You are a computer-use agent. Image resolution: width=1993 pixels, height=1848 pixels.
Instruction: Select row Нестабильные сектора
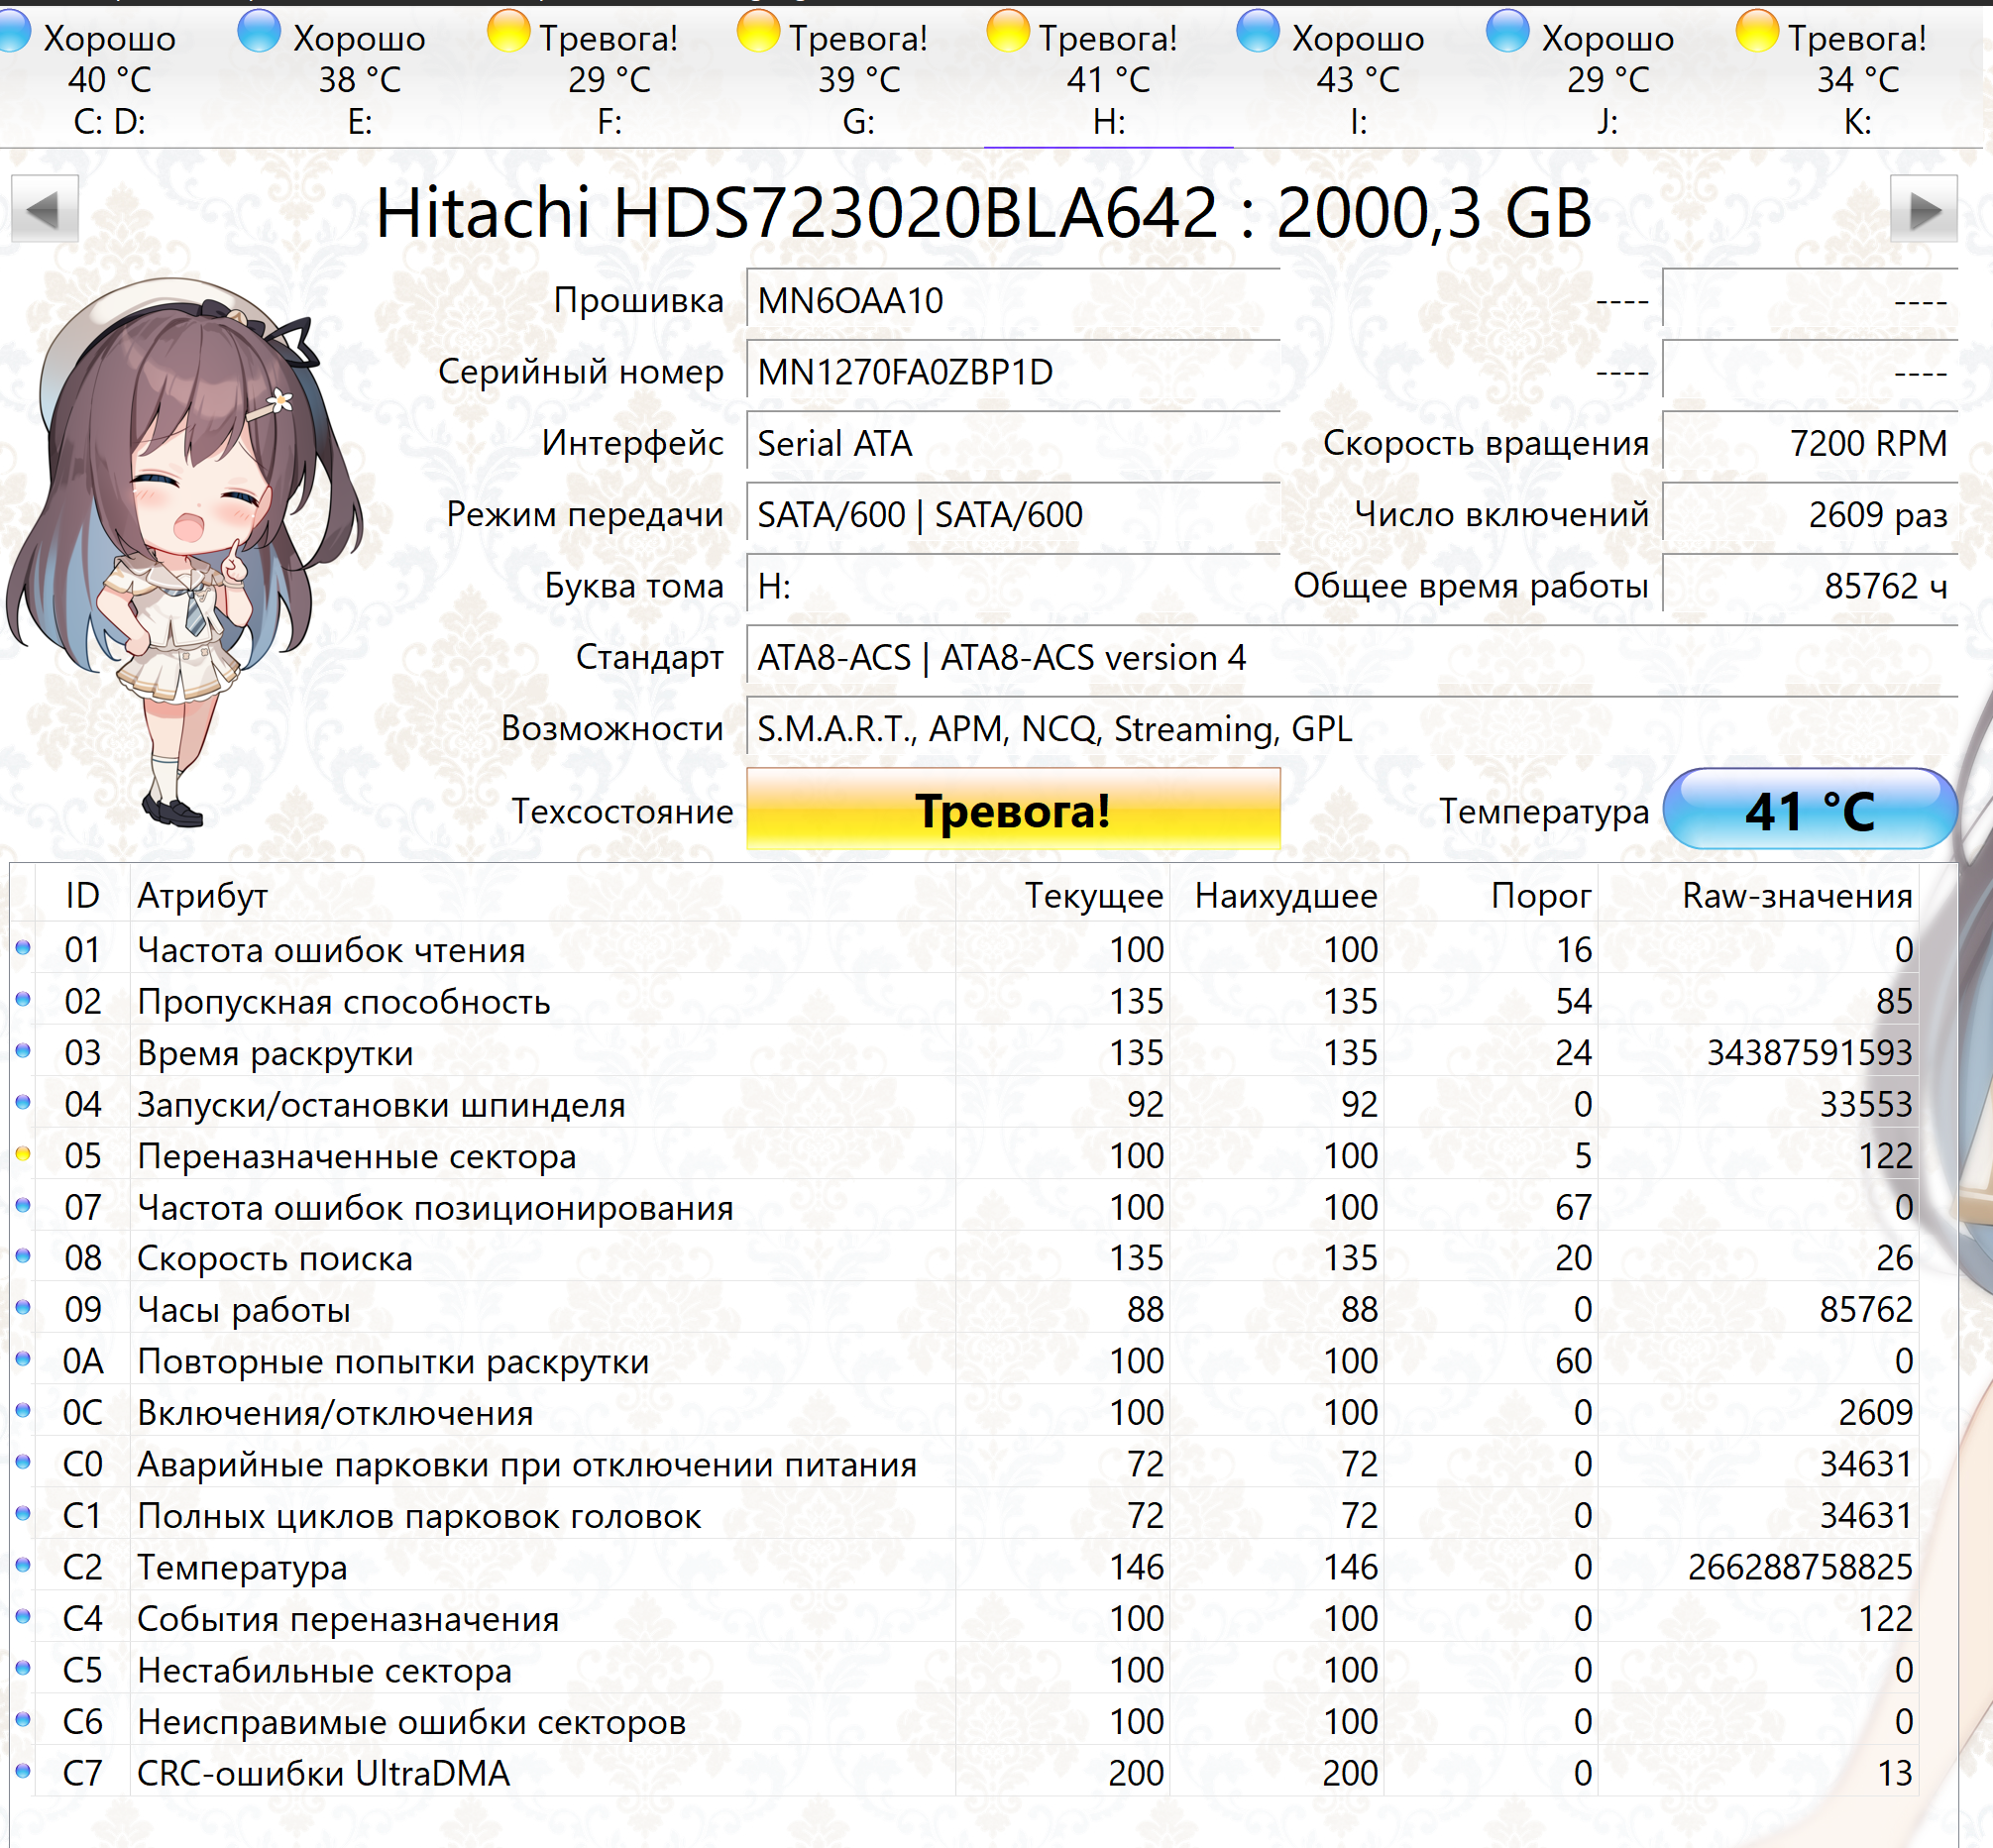coord(965,1669)
